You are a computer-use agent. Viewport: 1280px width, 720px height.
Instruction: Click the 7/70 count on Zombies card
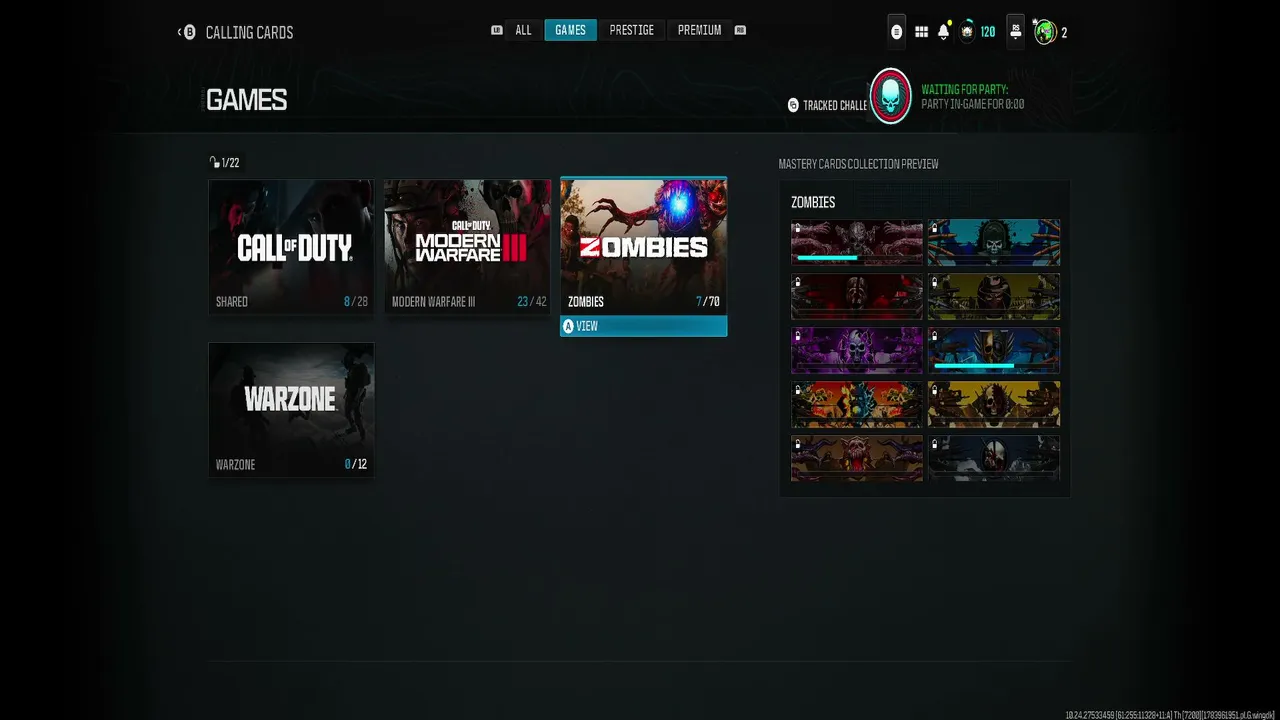708,301
